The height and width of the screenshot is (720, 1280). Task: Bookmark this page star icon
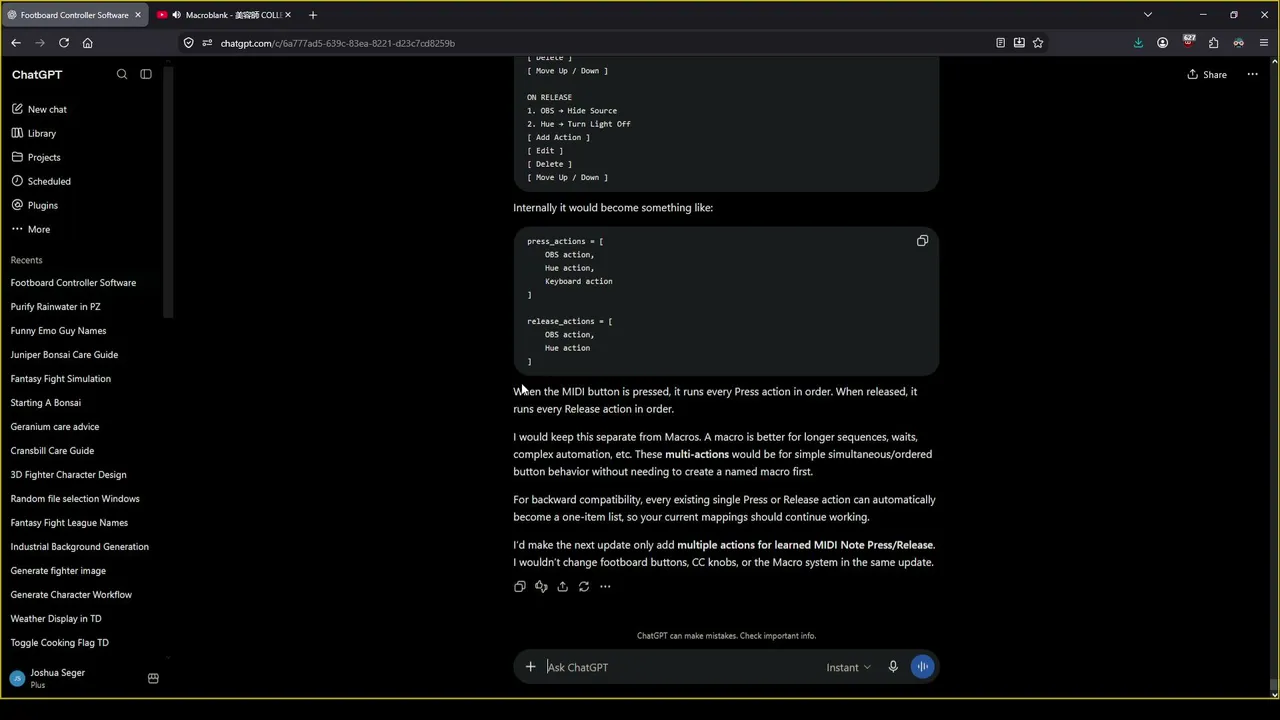pos(1038,43)
